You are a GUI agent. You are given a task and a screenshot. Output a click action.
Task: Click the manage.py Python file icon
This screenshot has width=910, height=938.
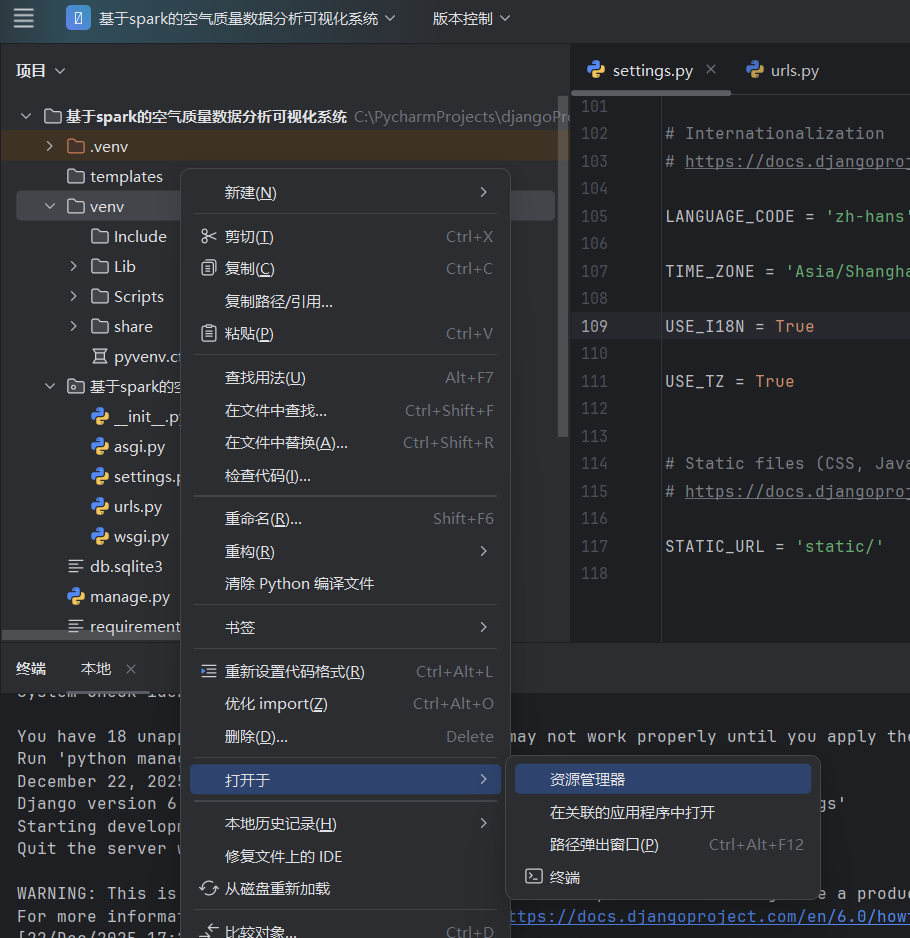pos(75,597)
